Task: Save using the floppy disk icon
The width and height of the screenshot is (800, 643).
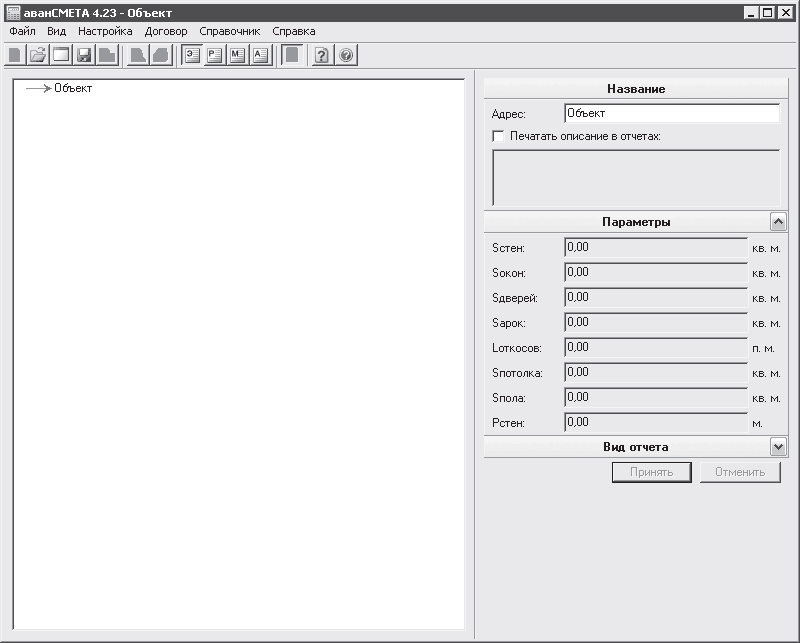Action: click(x=84, y=55)
